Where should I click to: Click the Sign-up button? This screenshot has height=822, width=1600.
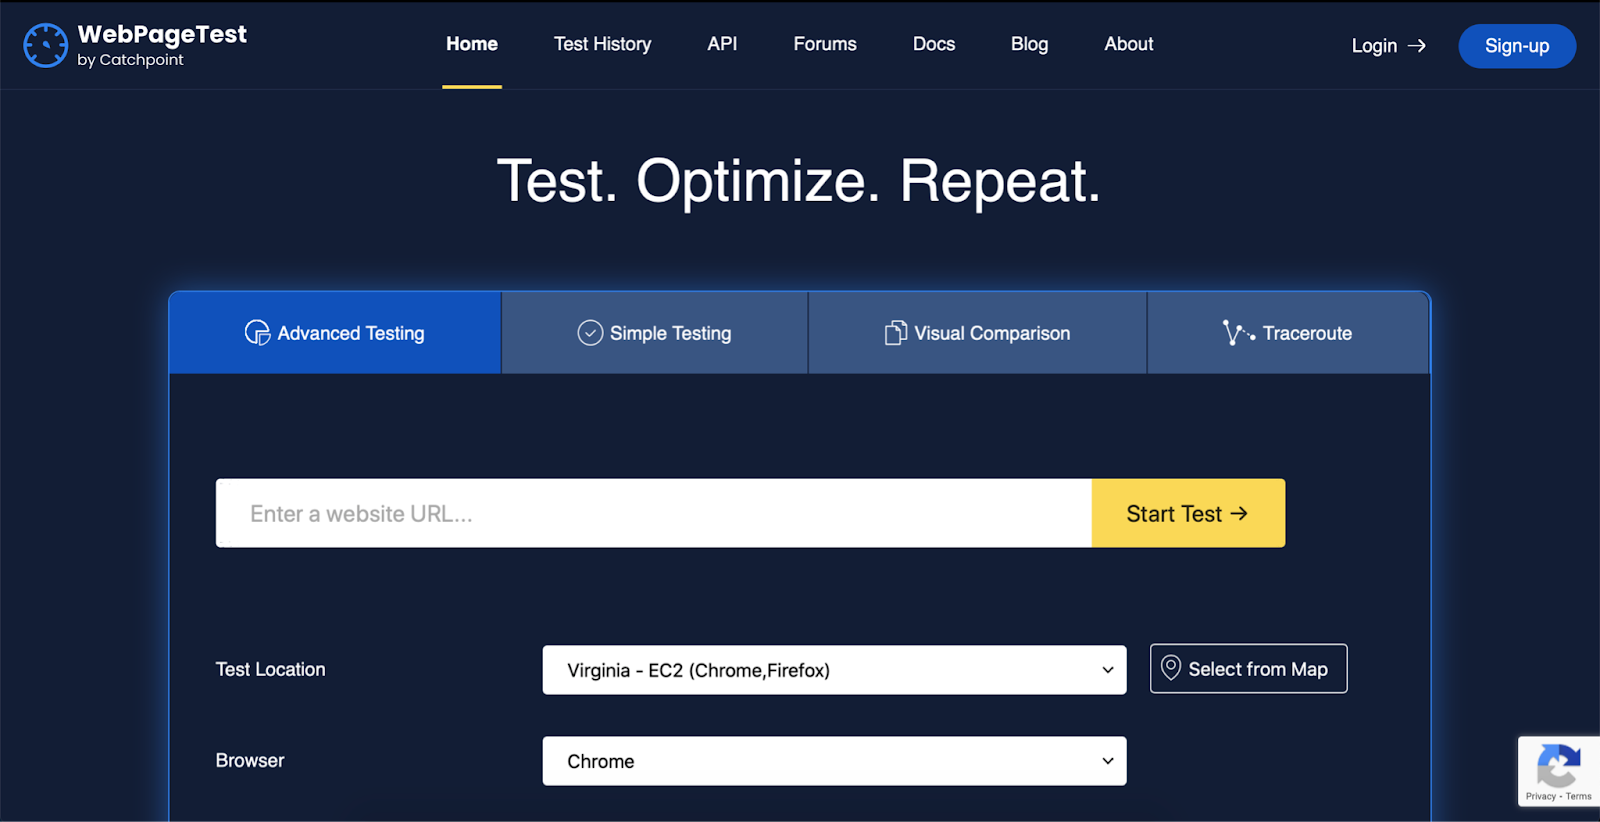(x=1517, y=46)
